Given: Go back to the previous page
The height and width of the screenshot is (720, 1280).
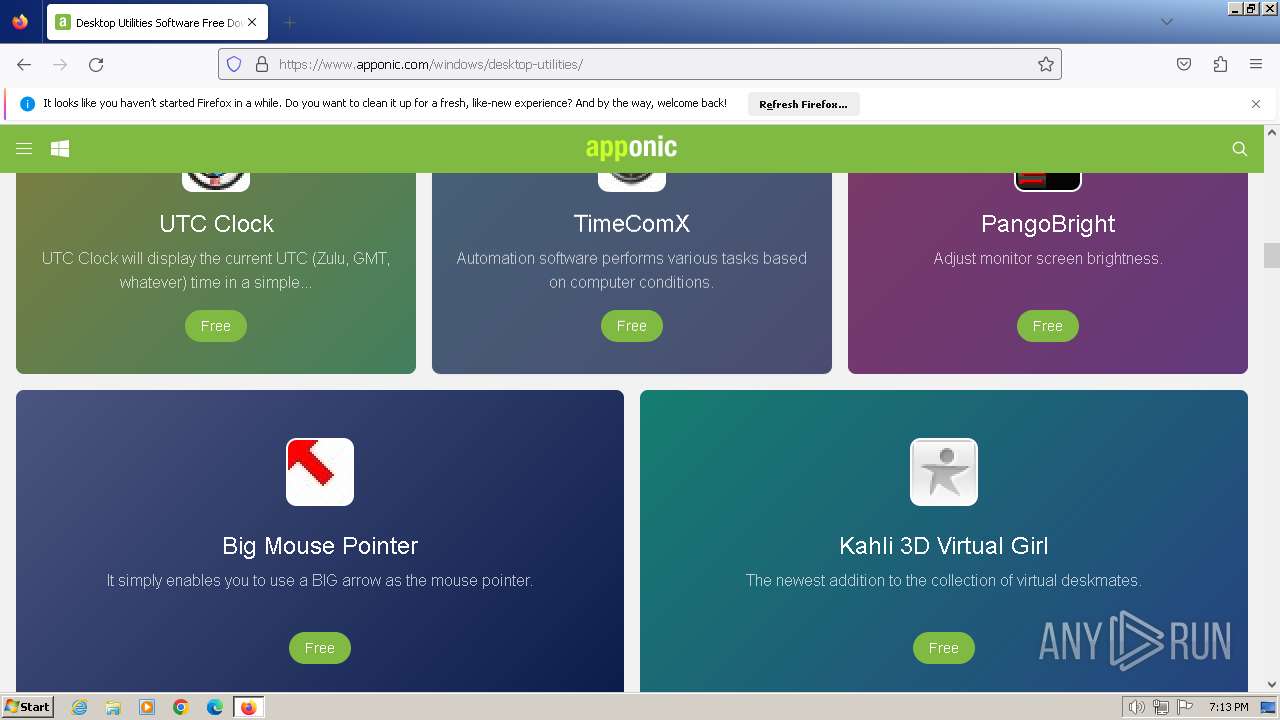Looking at the screenshot, I should [x=24, y=64].
